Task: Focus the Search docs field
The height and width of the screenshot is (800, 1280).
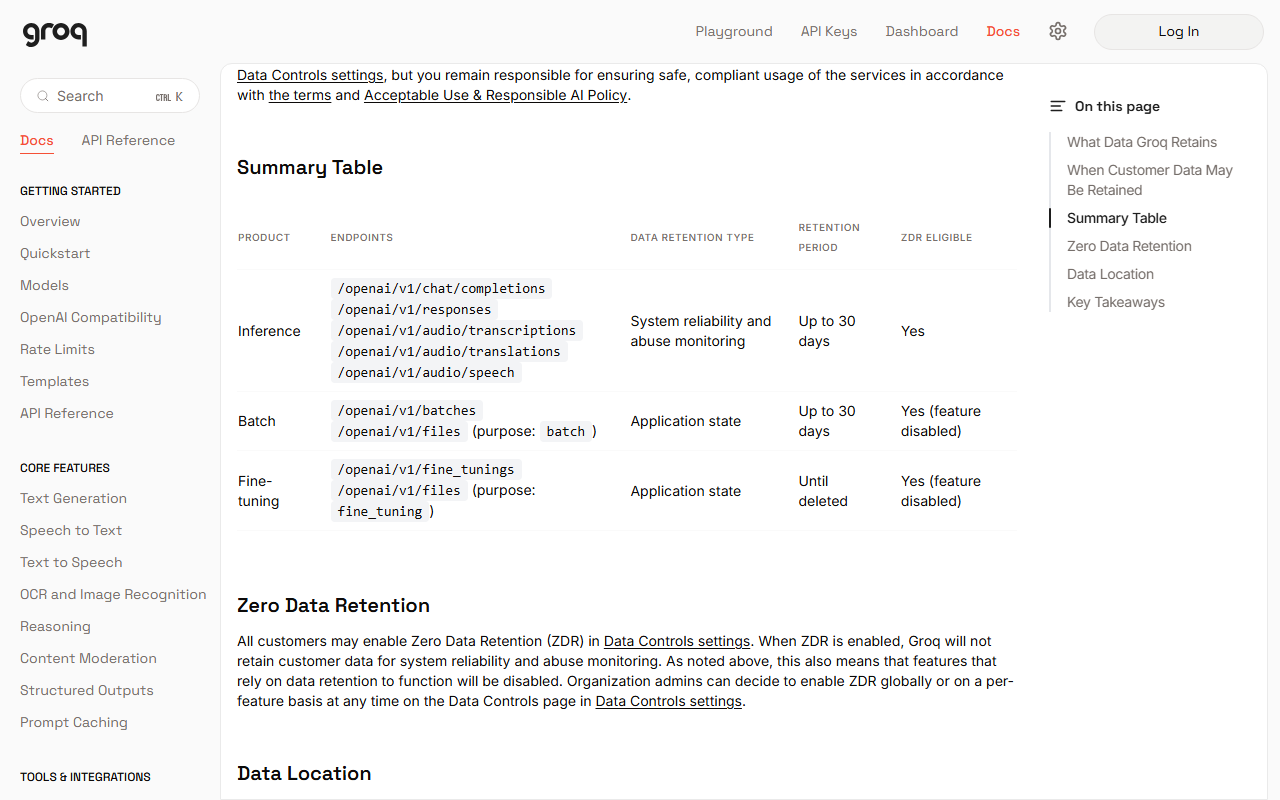Action: pos(110,96)
